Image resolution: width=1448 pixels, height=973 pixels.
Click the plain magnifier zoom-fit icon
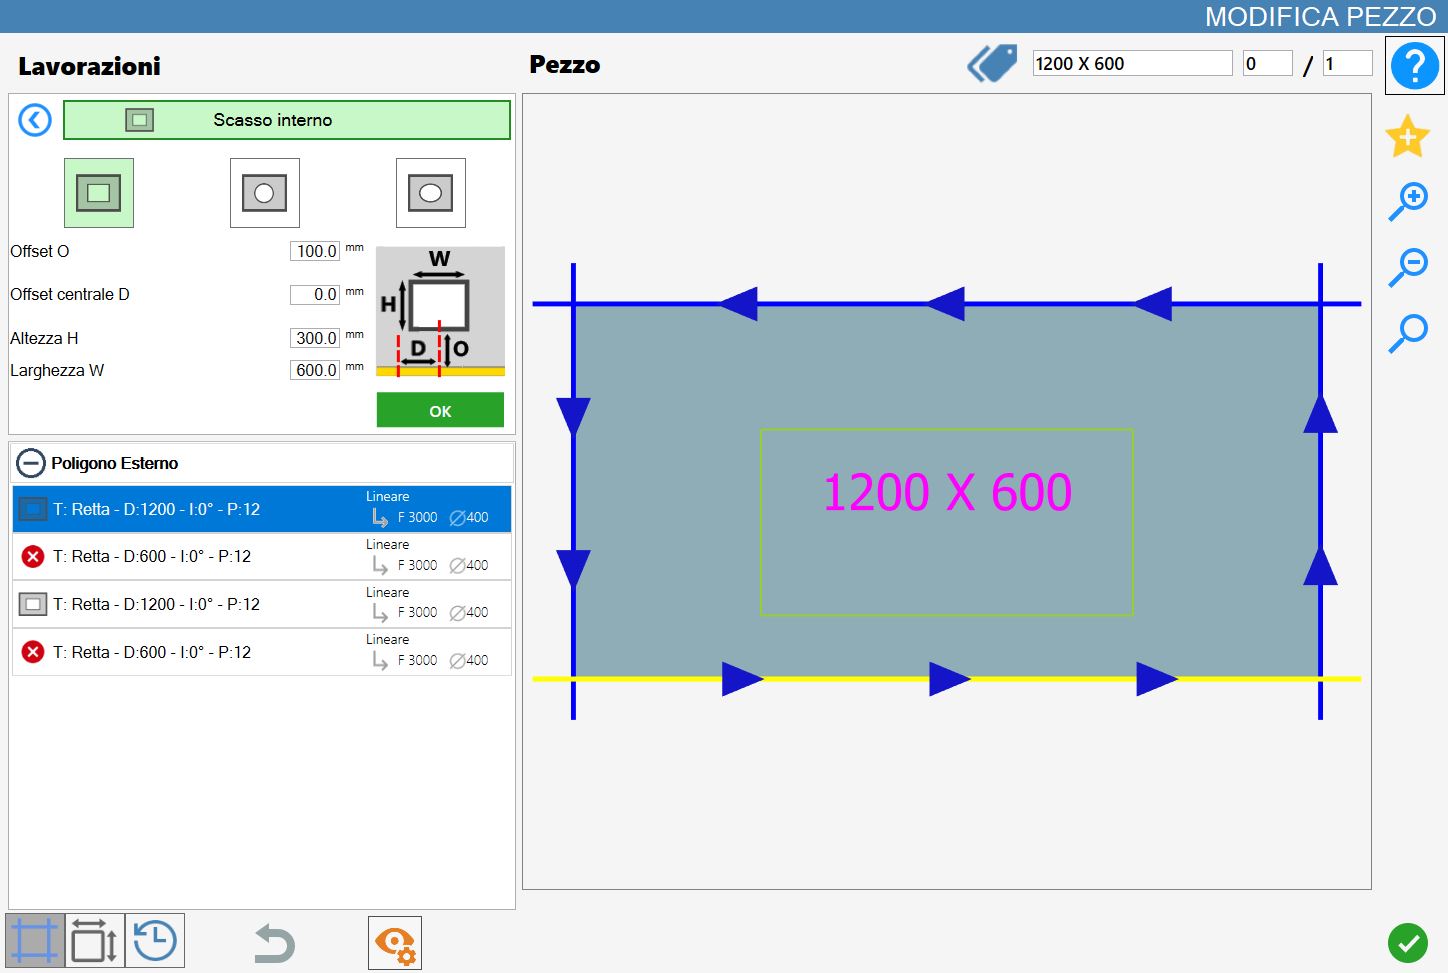point(1408,333)
